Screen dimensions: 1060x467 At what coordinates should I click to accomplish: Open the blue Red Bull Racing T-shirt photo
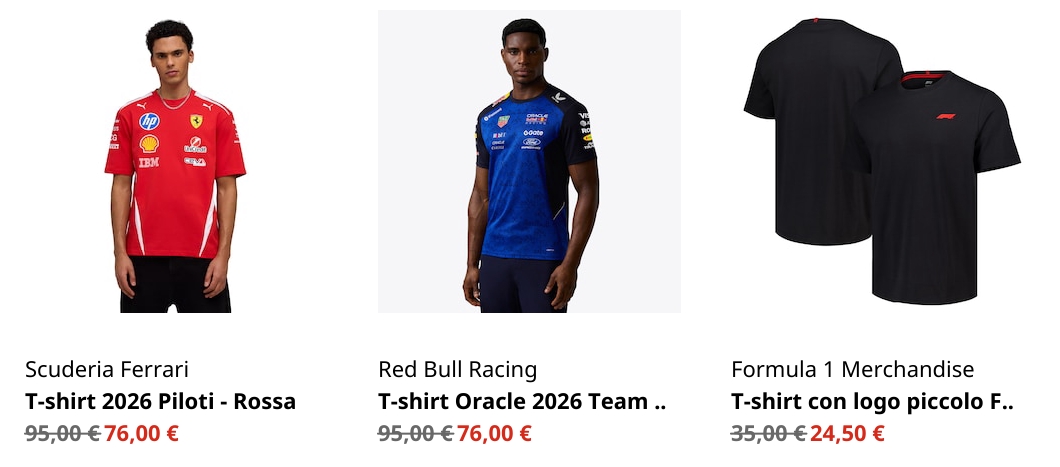529,162
